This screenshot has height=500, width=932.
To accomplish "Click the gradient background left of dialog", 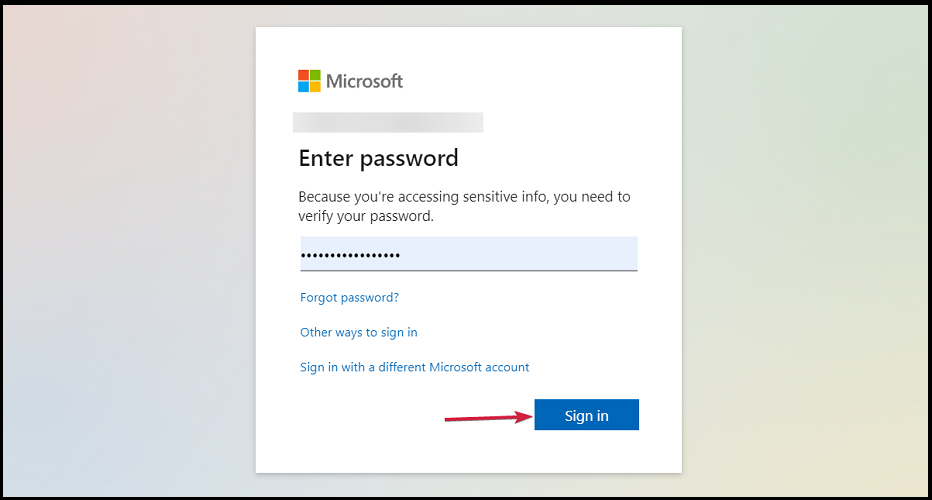I will click(x=130, y=250).
